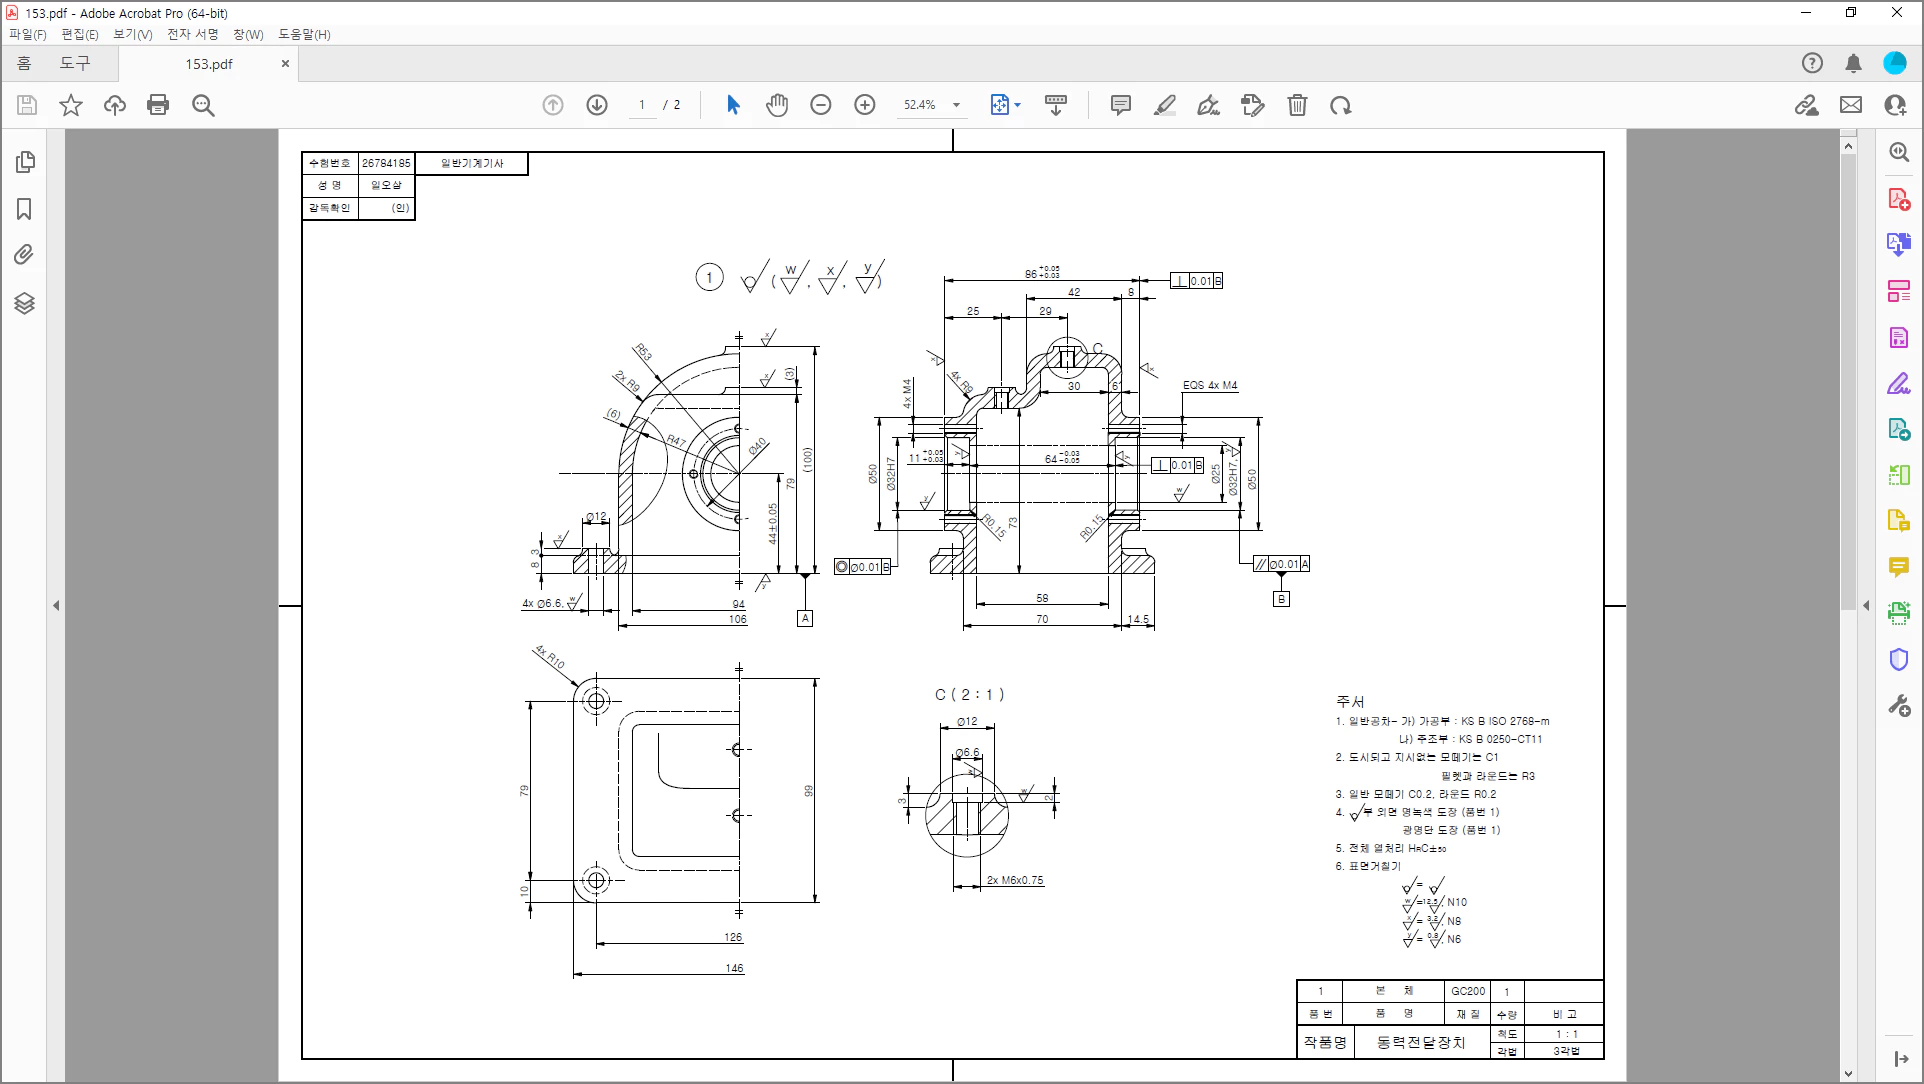Open the Comment tool from the toolbar
1924x1084 pixels.
[1119, 104]
